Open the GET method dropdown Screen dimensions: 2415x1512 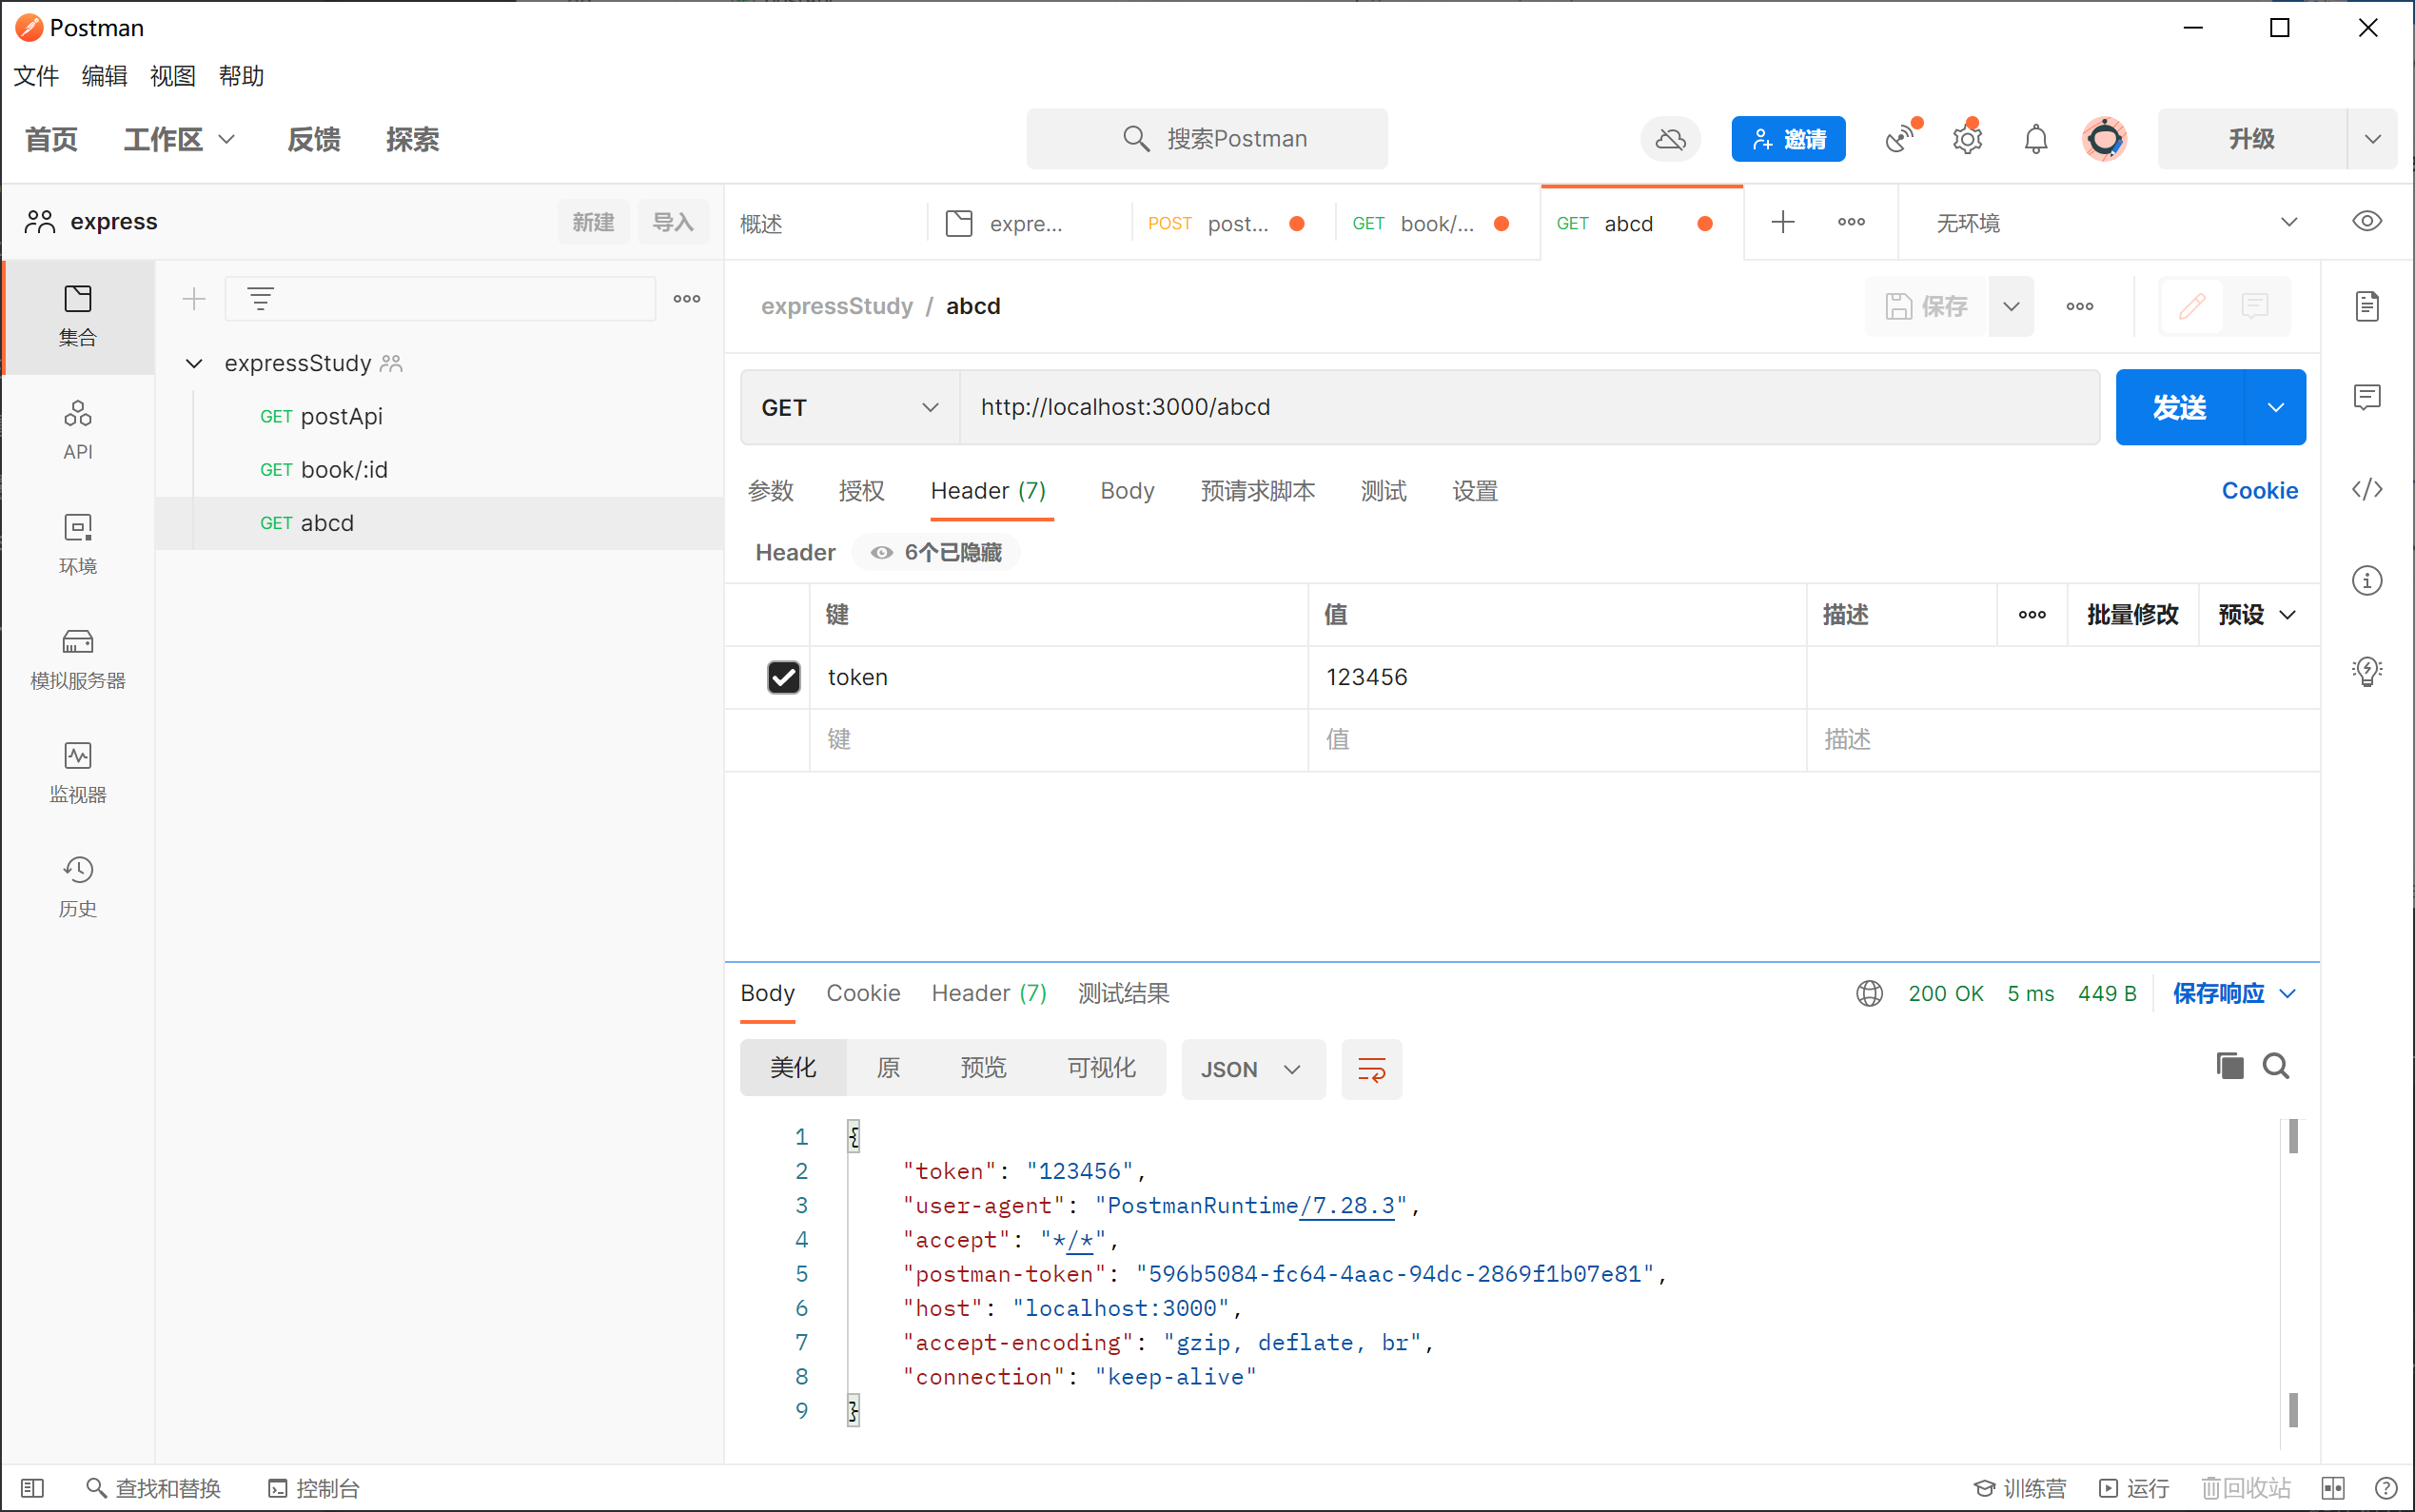click(850, 407)
